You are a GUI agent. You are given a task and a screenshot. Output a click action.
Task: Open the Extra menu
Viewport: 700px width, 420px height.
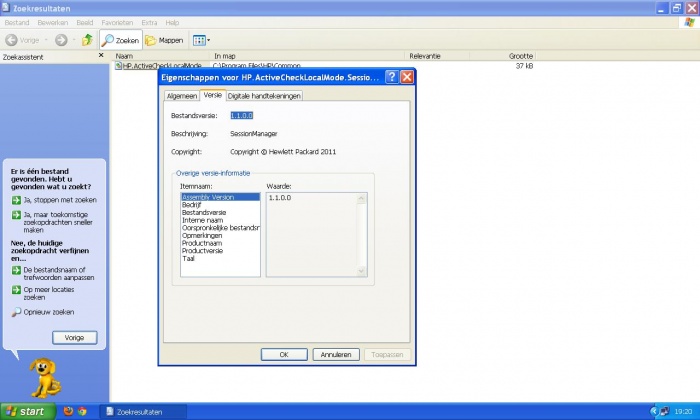click(149, 22)
